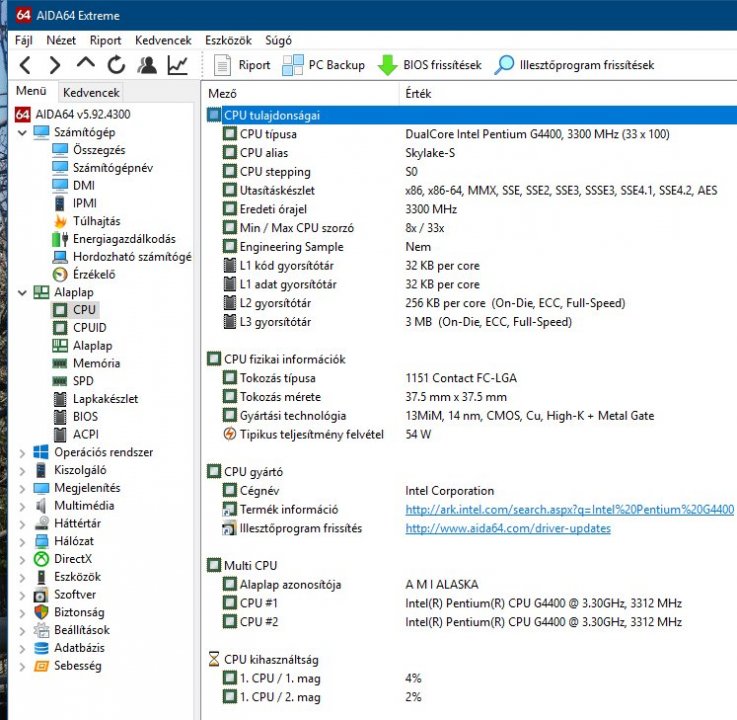Select DMI in the tree

coord(84,185)
